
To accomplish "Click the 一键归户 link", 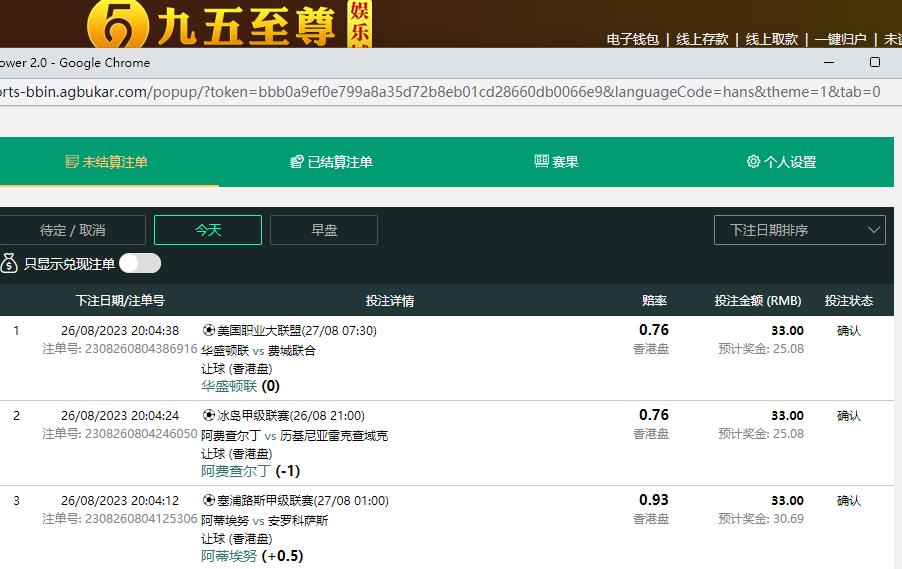I will pyautogui.click(x=840, y=39).
